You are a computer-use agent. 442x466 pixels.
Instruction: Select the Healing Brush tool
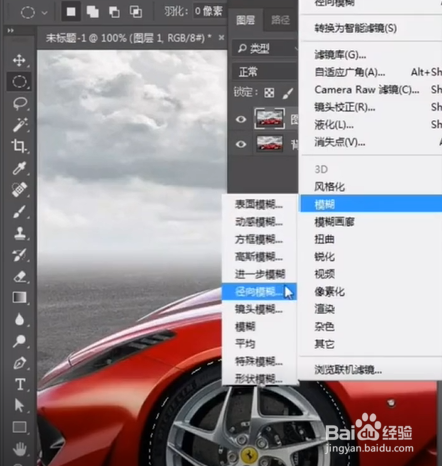pos(20,190)
